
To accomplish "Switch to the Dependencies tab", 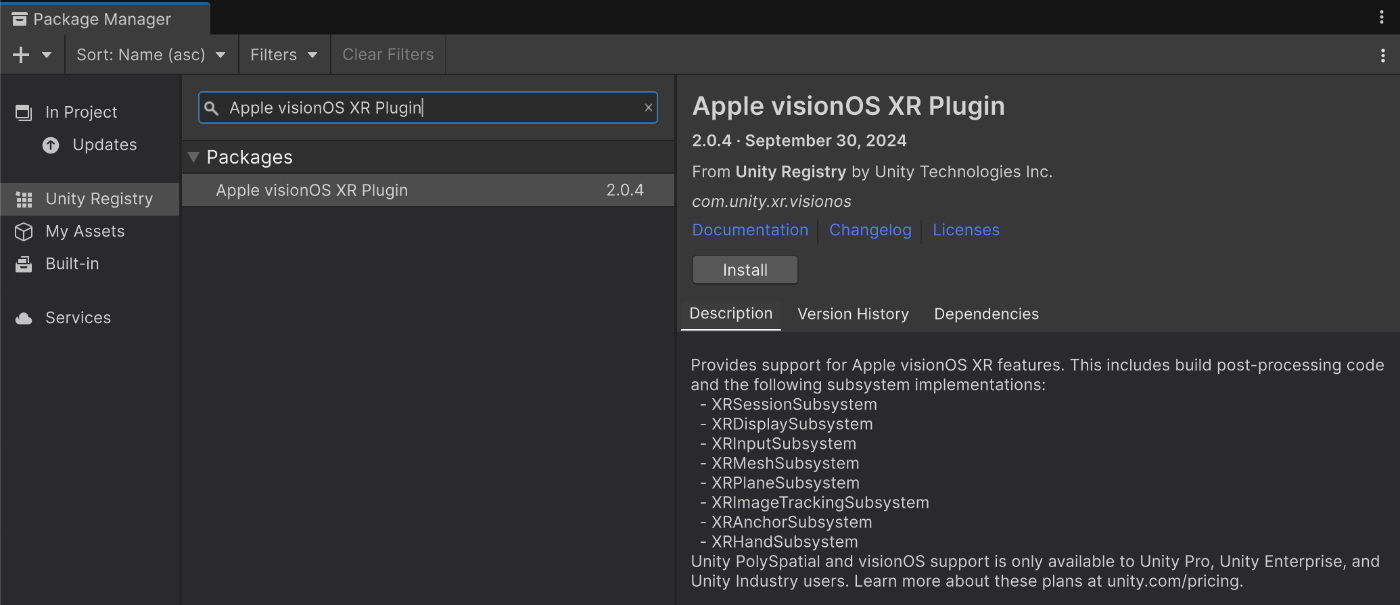I will pyautogui.click(x=986, y=314).
